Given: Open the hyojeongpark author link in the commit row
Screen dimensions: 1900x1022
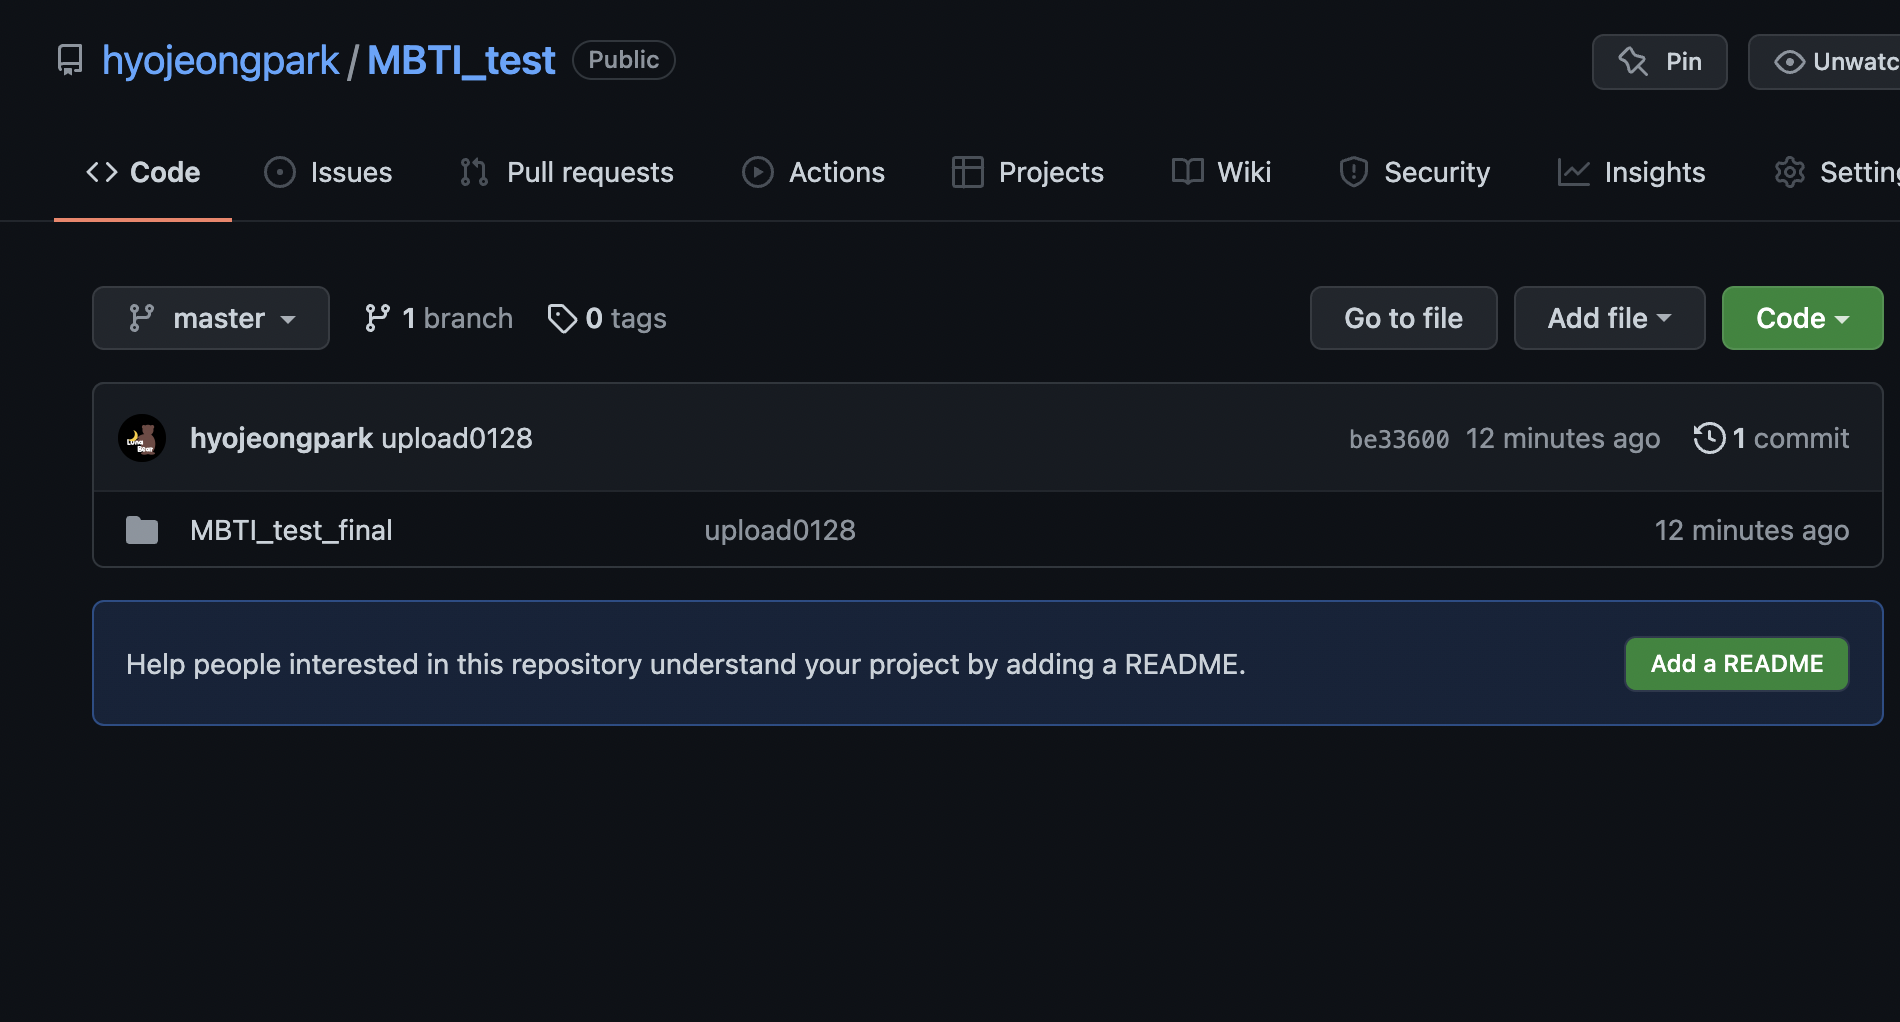Looking at the screenshot, I should pyautogui.click(x=281, y=438).
